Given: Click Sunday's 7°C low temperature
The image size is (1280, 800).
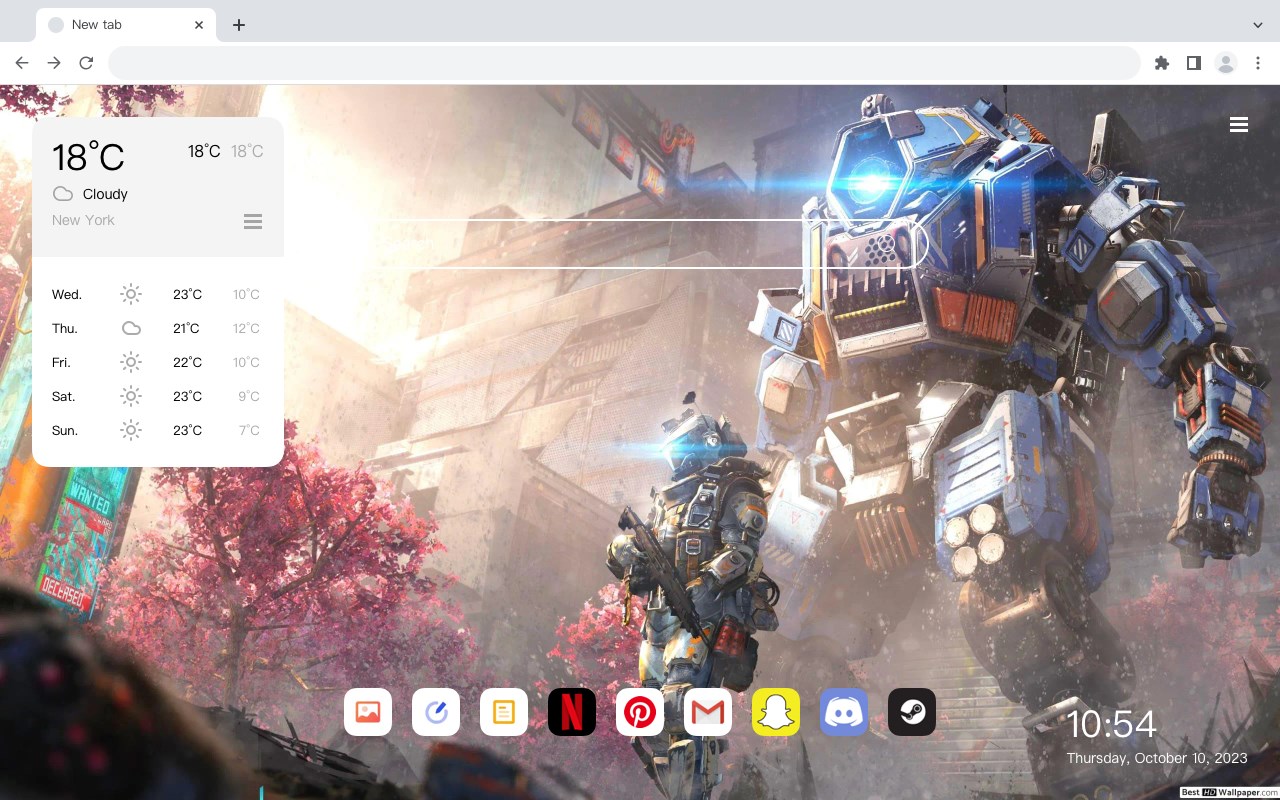Looking at the screenshot, I should point(249,430).
